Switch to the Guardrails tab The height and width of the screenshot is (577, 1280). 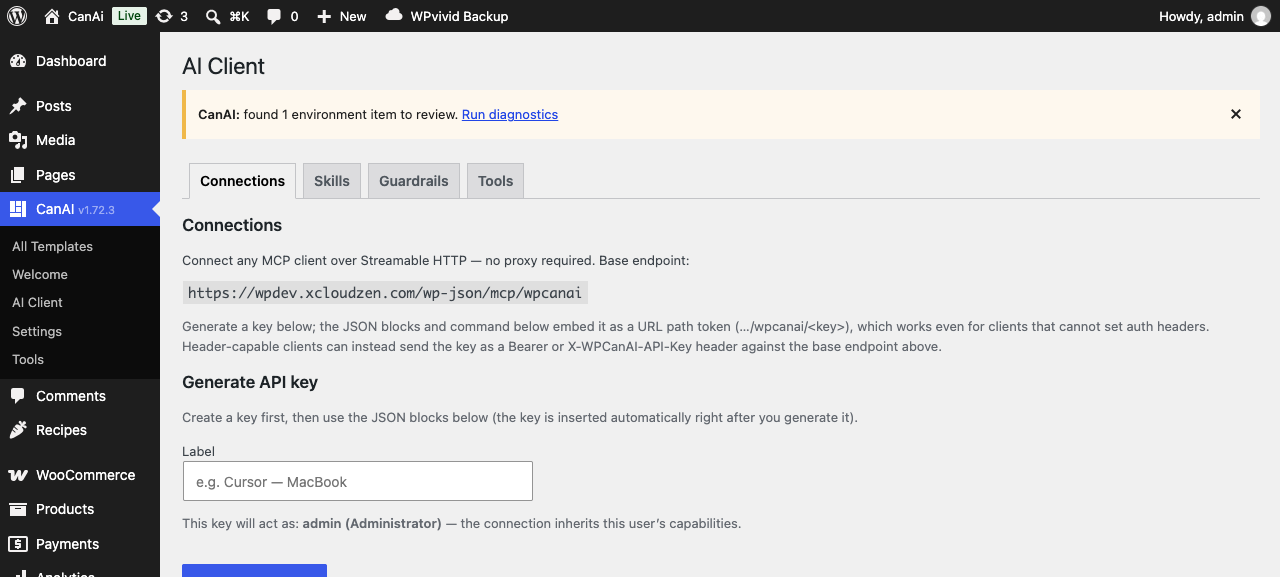(414, 181)
